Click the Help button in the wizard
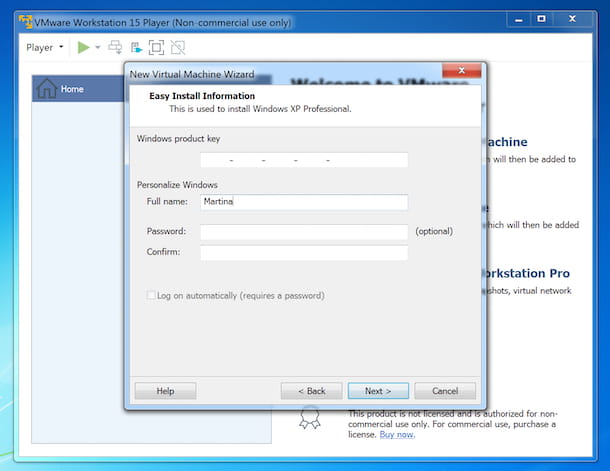 tap(165, 391)
